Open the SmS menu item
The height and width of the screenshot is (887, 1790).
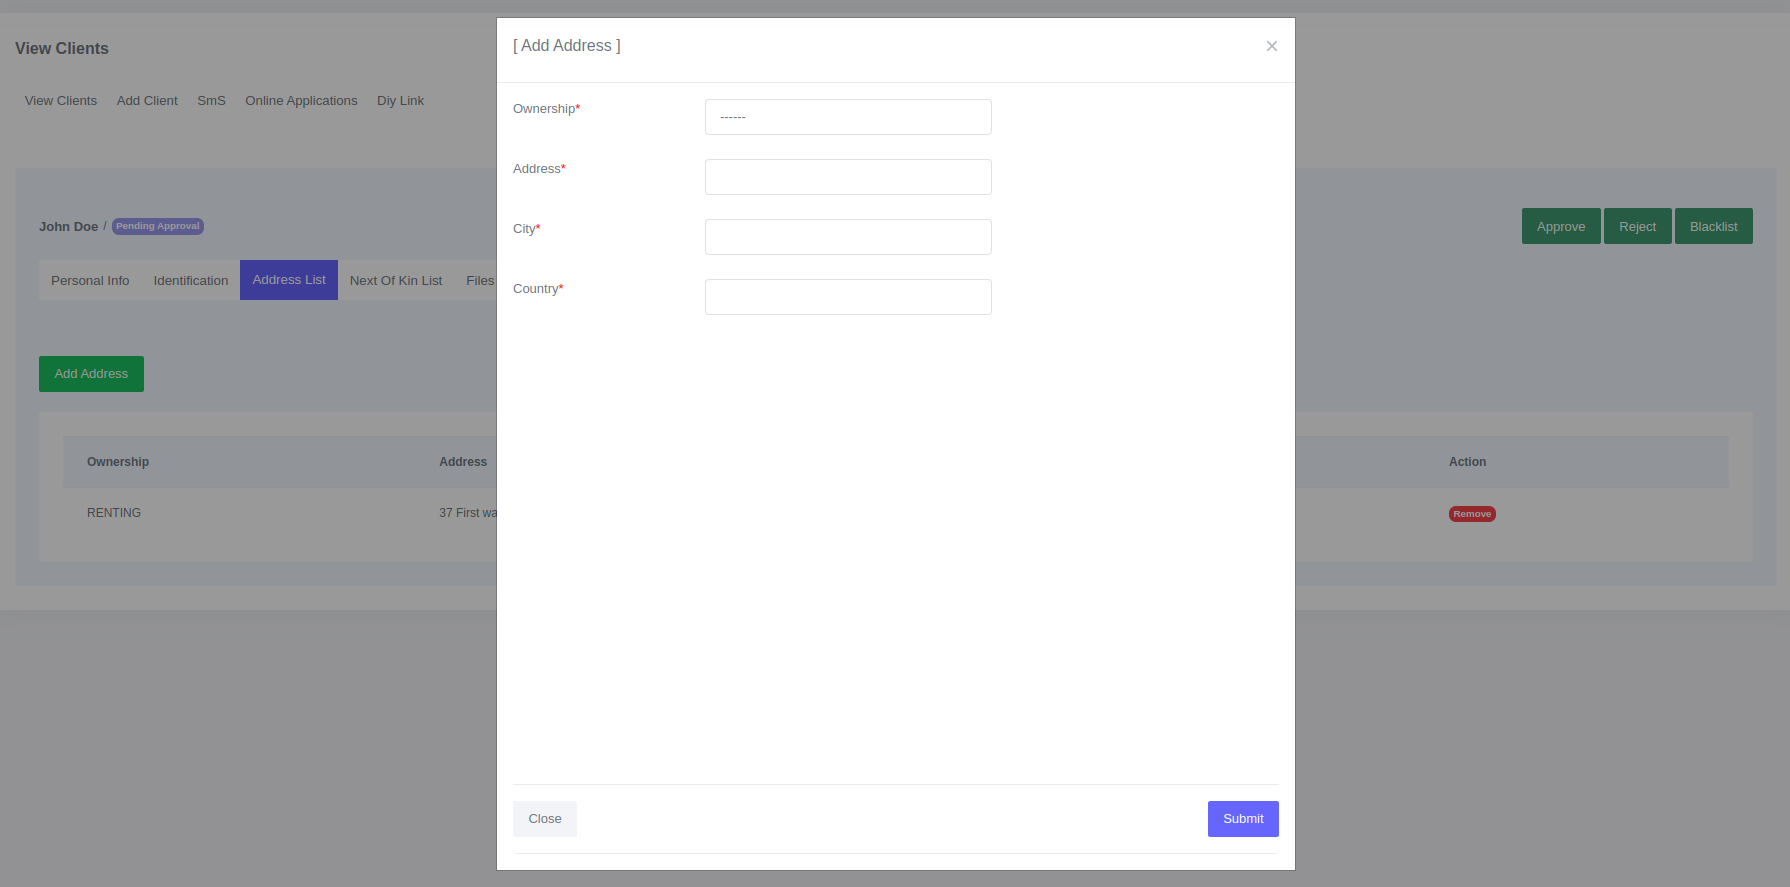coord(211,101)
